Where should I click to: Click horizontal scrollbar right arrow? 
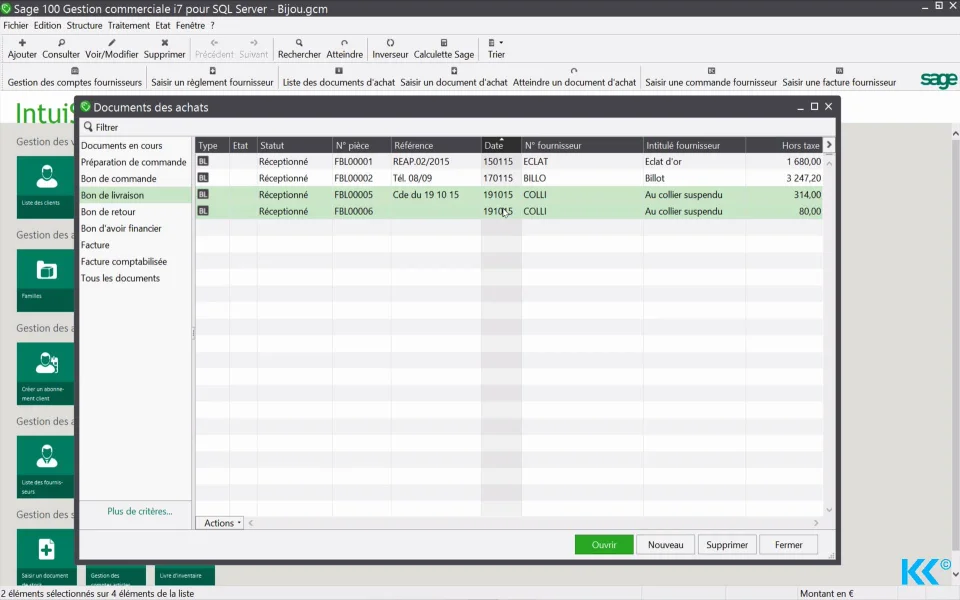pos(816,523)
